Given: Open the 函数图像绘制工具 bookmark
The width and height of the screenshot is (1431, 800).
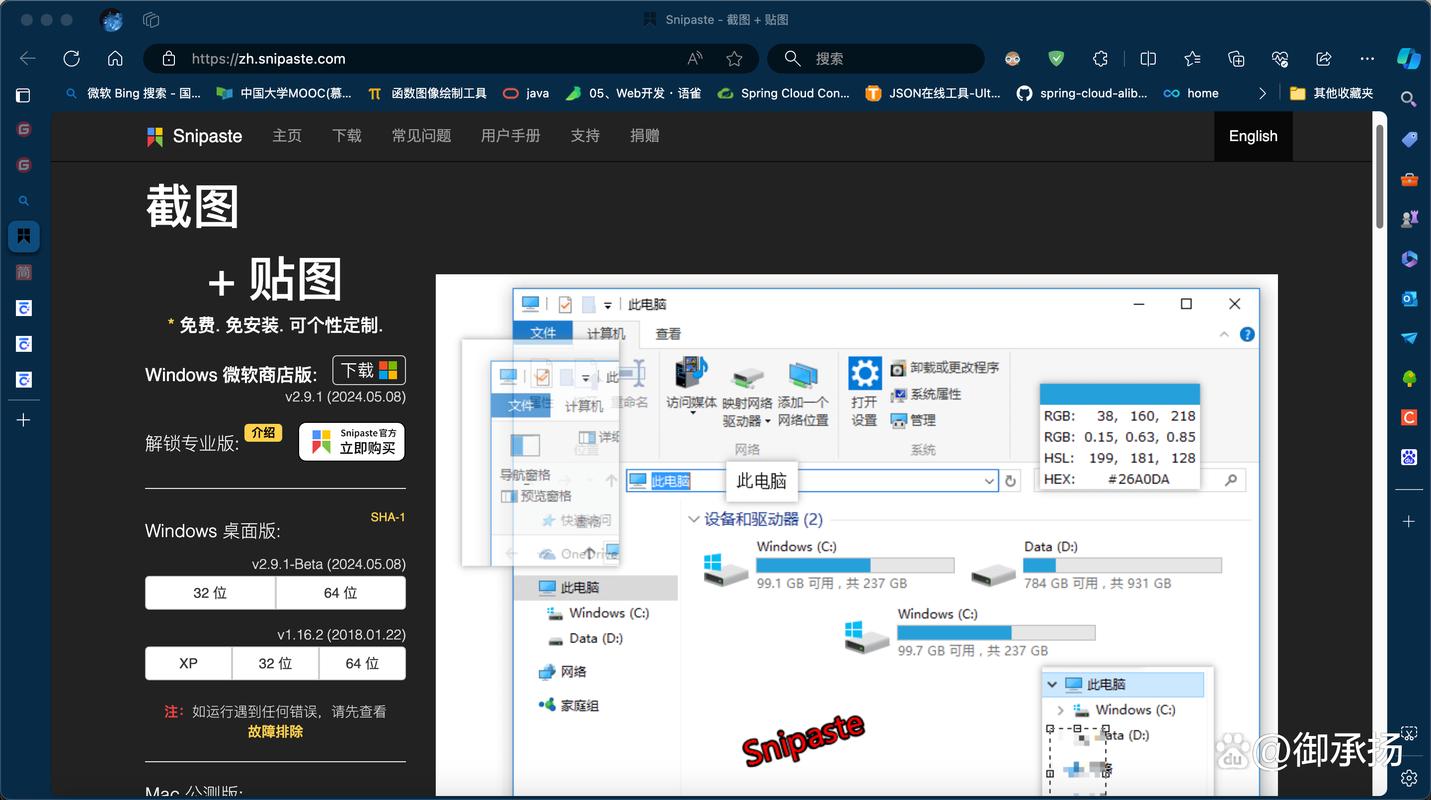Looking at the screenshot, I should pos(427,93).
